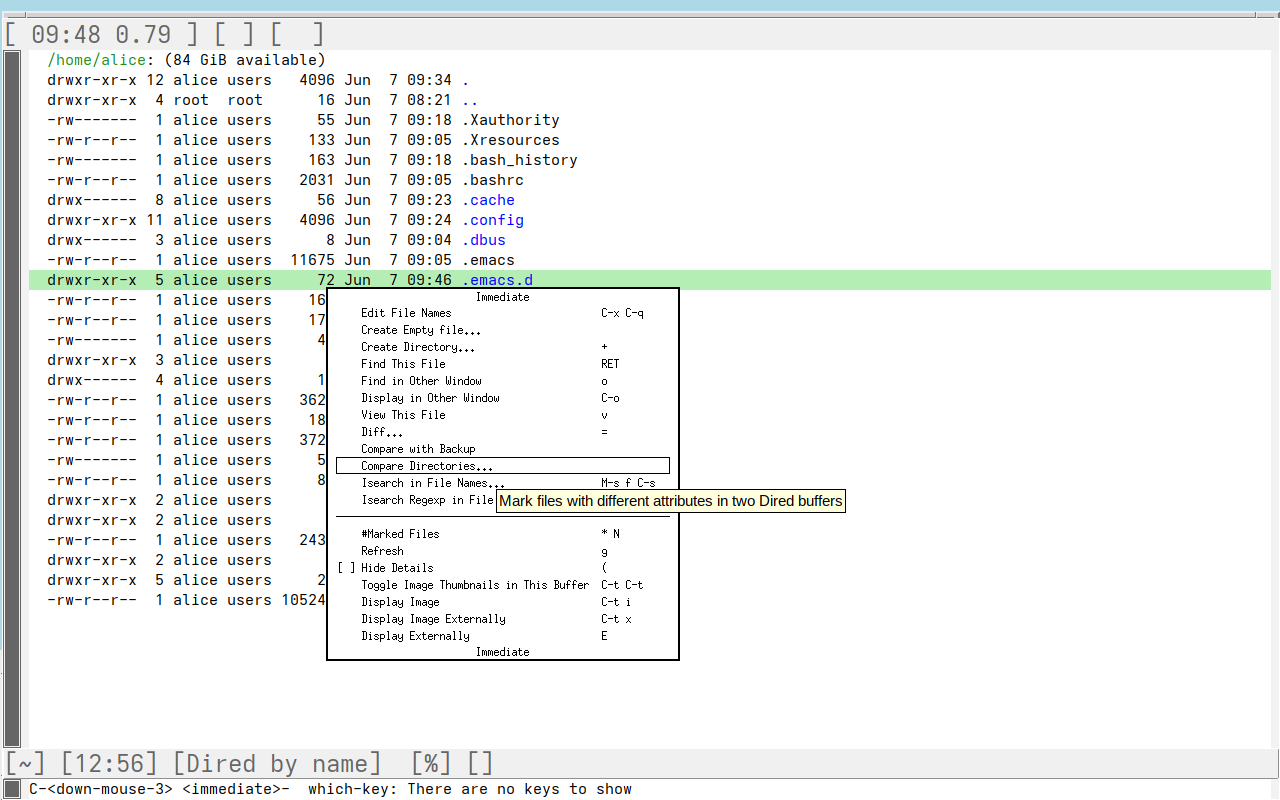The width and height of the screenshot is (1280, 800).
Task: Open the .emacs.d directory entry
Action: pos(497,280)
